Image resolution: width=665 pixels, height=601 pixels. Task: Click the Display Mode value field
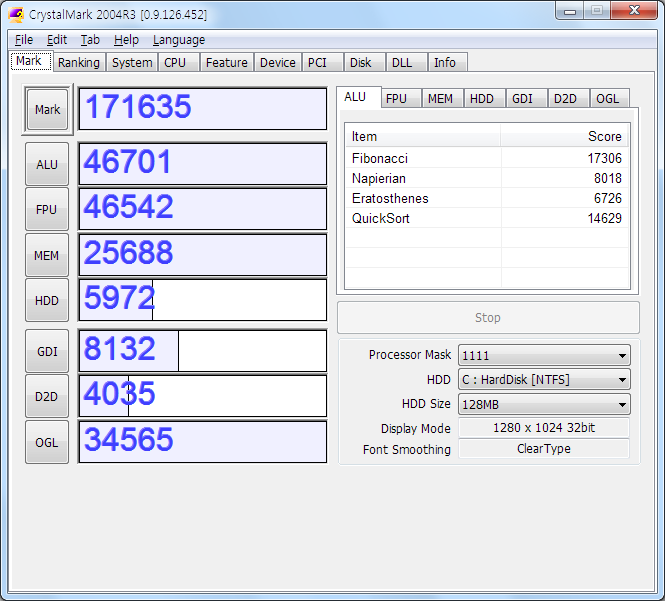[x=544, y=428]
